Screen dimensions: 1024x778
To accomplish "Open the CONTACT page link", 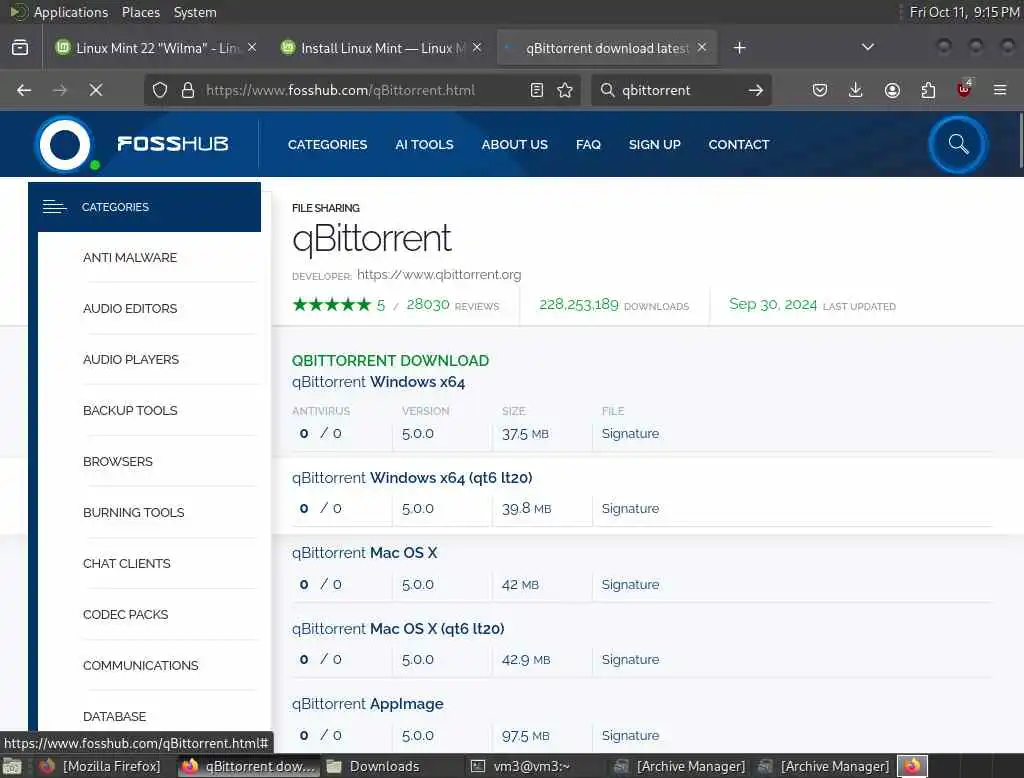I will click(x=739, y=144).
